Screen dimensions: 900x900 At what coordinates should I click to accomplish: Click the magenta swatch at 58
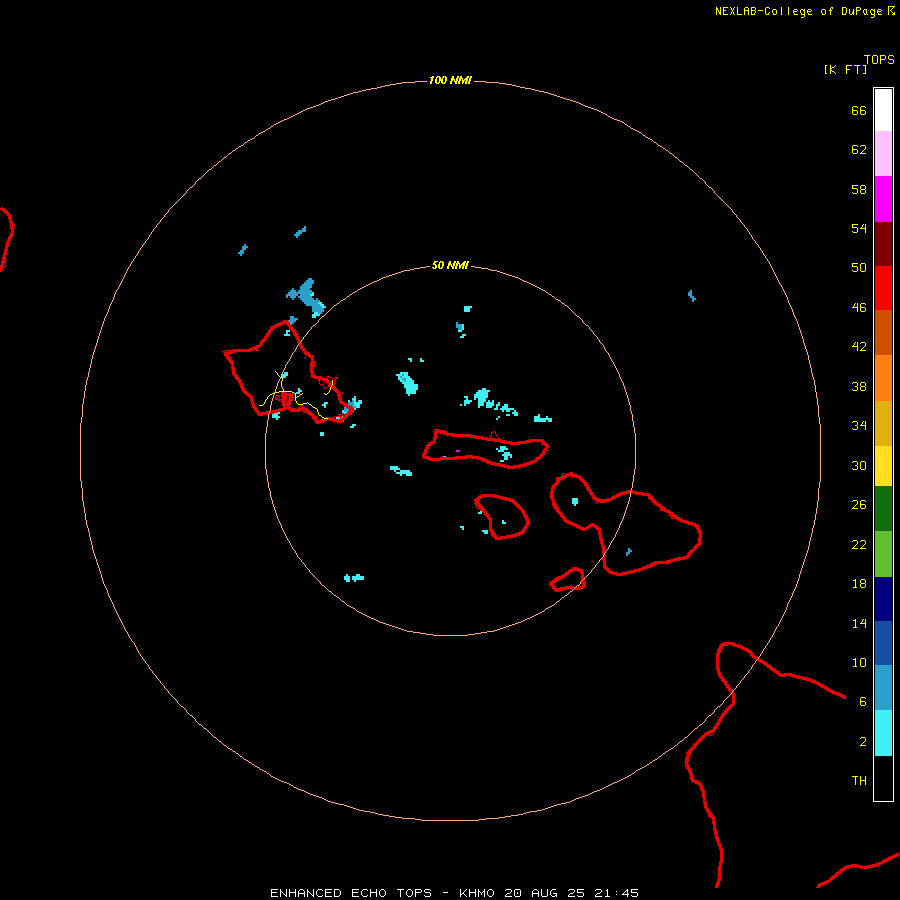(883, 199)
